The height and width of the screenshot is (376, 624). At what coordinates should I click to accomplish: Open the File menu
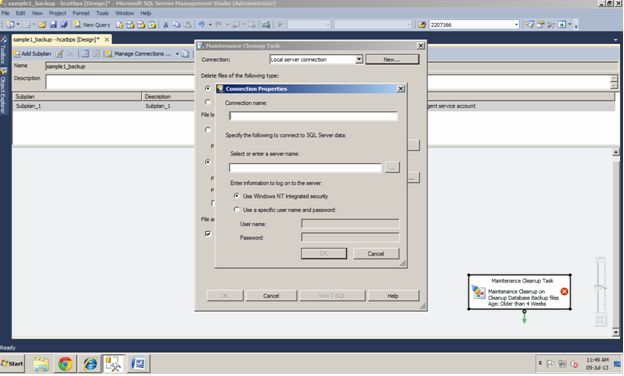(x=6, y=13)
